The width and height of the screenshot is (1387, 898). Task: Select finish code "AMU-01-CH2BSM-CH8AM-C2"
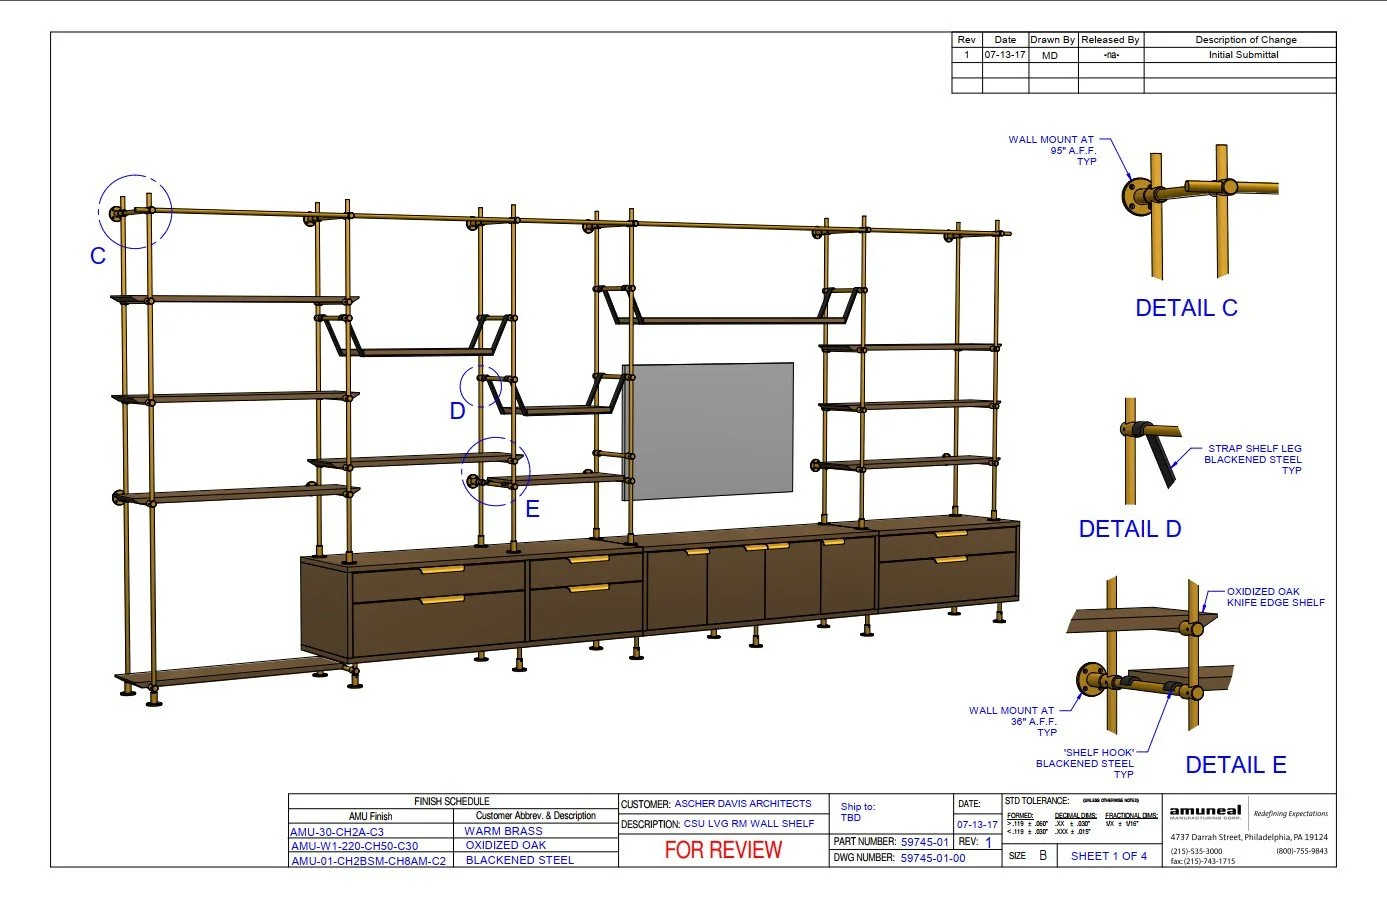[x=368, y=860]
